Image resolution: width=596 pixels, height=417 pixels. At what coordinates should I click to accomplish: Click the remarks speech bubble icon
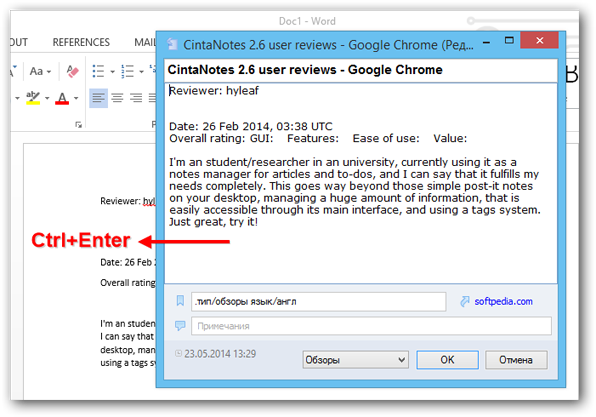pos(180,326)
